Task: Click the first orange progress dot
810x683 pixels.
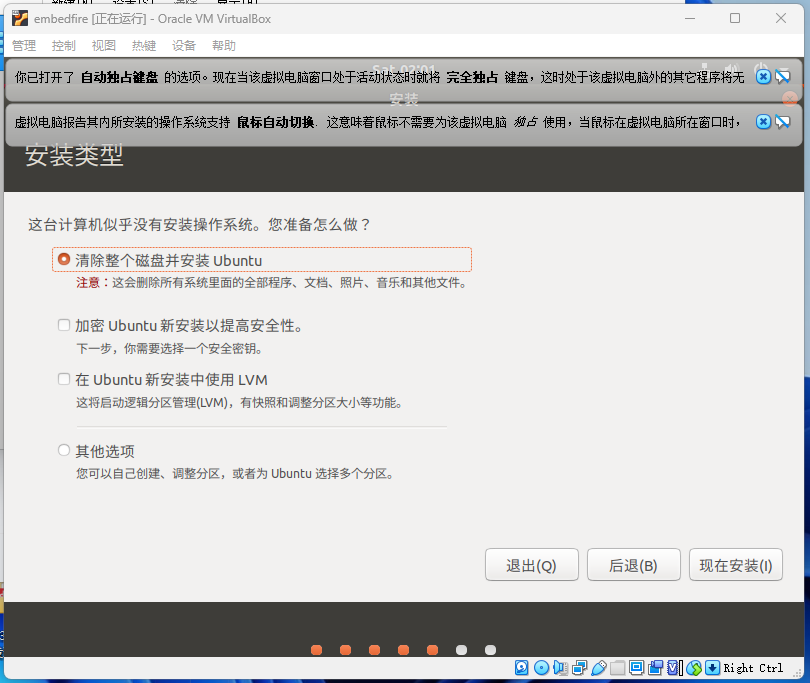Action: (317, 650)
